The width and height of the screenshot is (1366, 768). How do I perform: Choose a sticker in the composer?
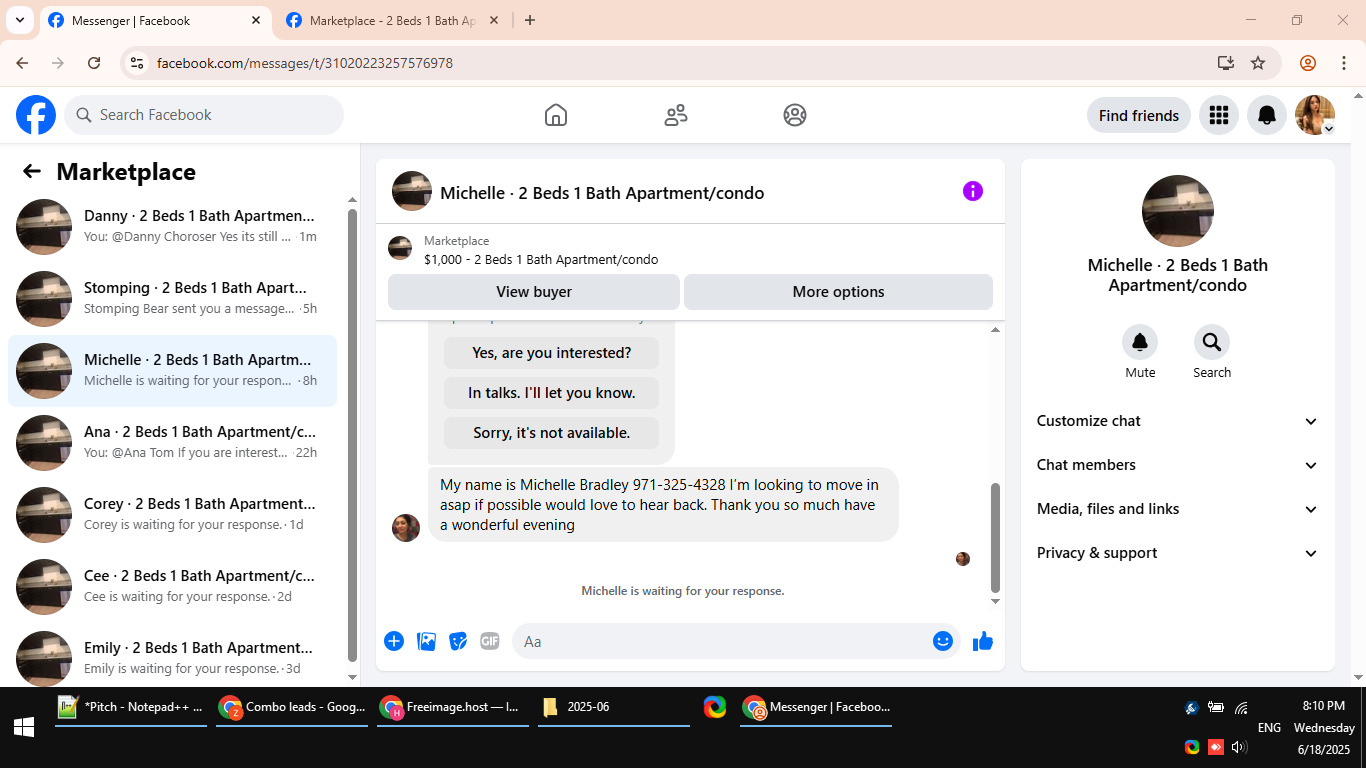(458, 641)
